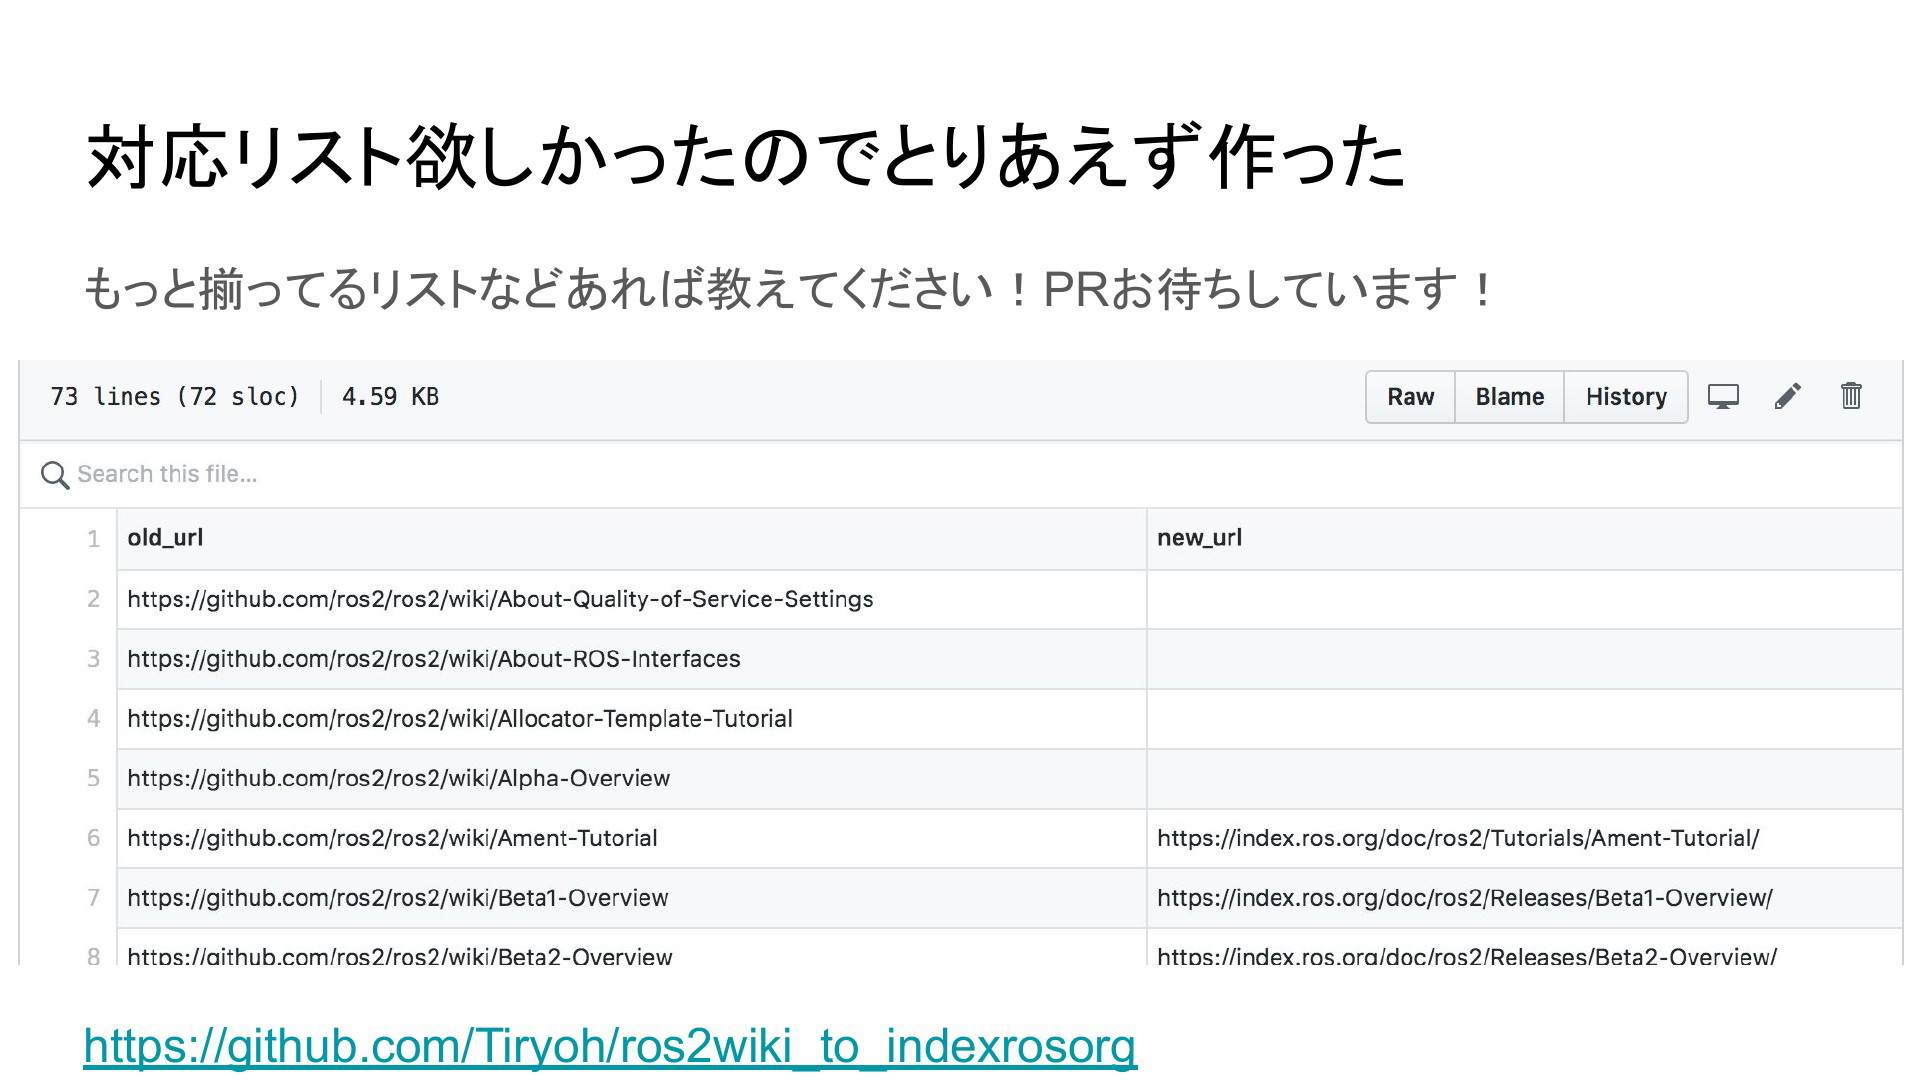
Task: Click the new_url column header
Action: tap(1199, 538)
